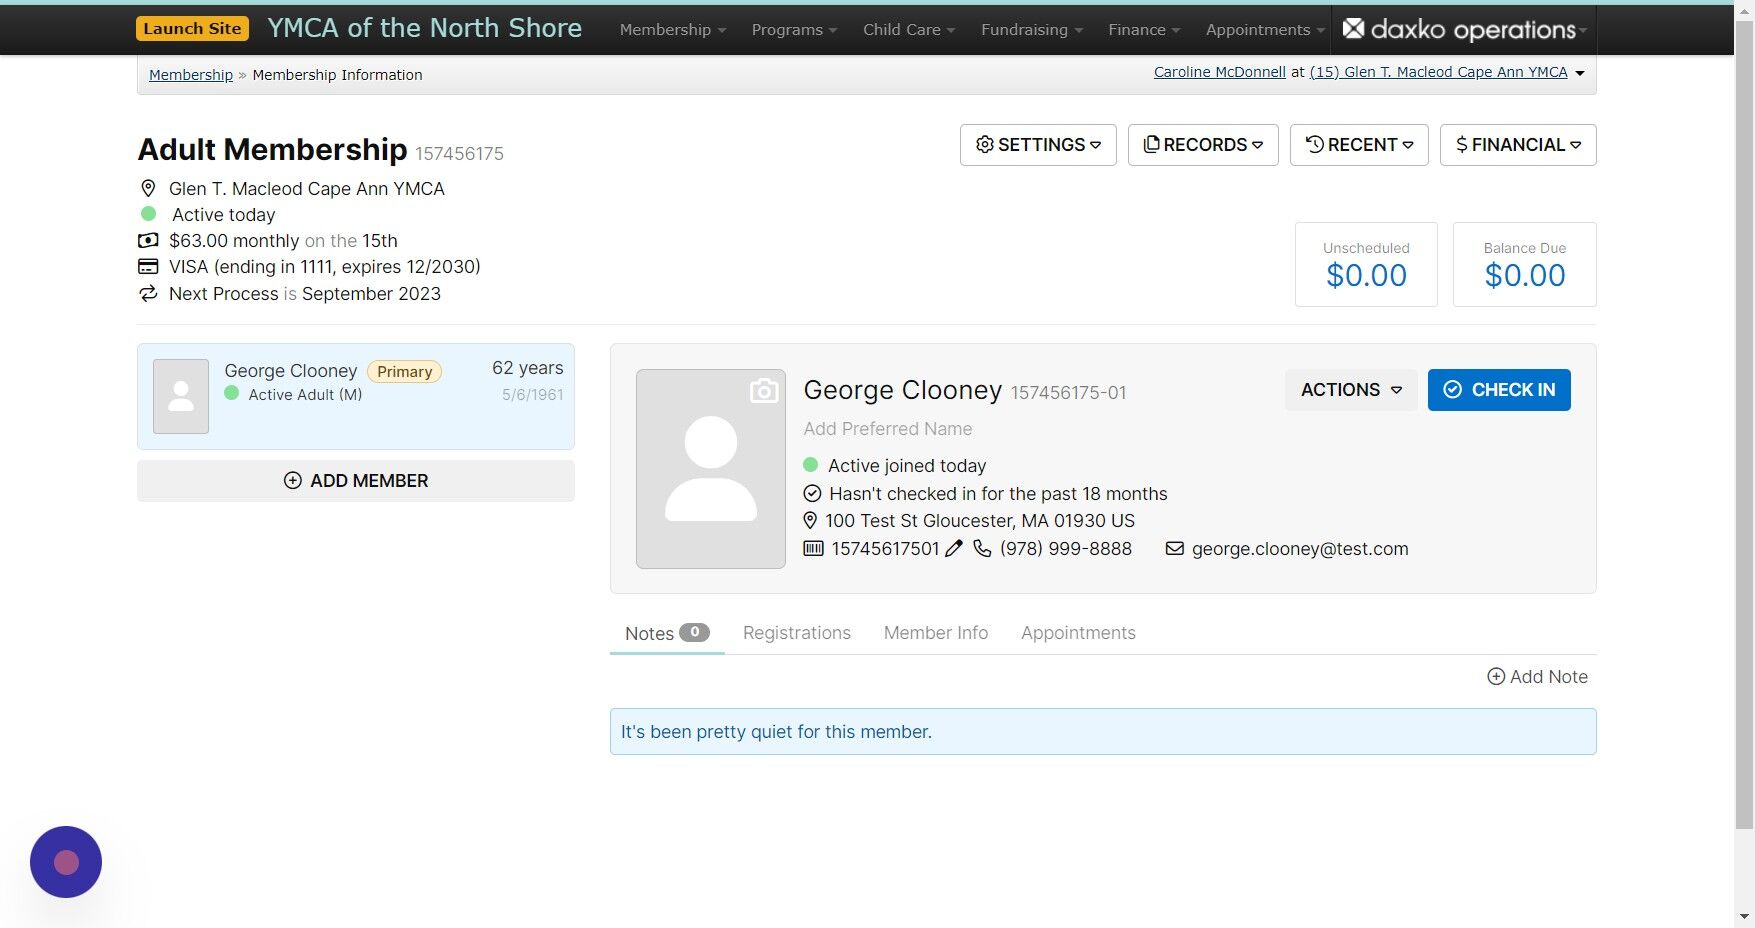Open the Glen T. Macleod Cape Ann YMCA selector
Screen dimensions: 1755x928
tap(1440, 71)
